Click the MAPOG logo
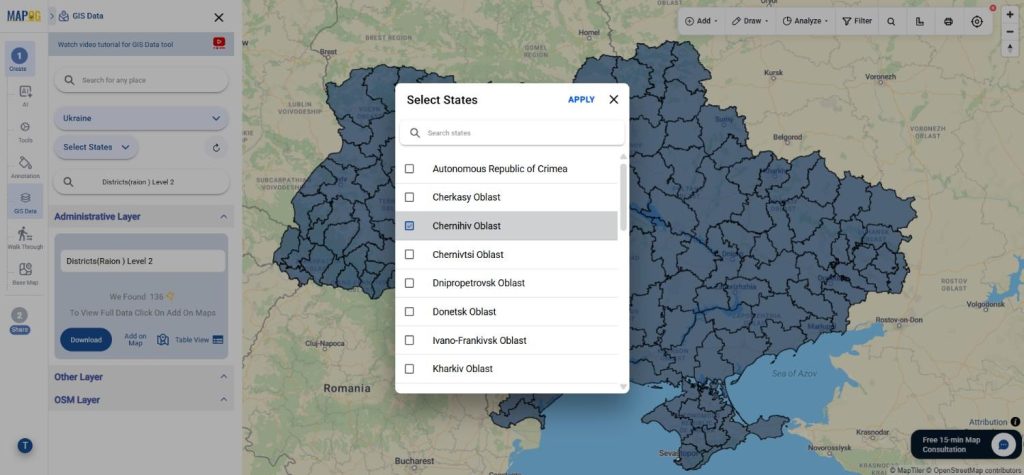Image resolution: width=1024 pixels, height=475 pixels. click(x=24, y=16)
